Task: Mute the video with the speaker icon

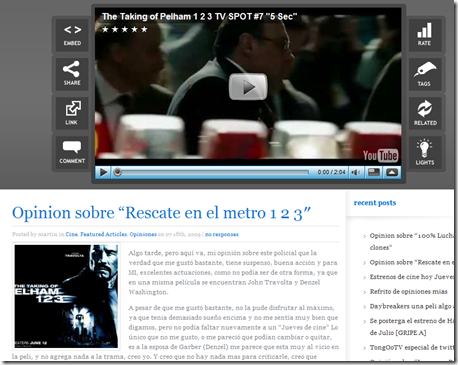Action: pyautogui.click(x=356, y=172)
